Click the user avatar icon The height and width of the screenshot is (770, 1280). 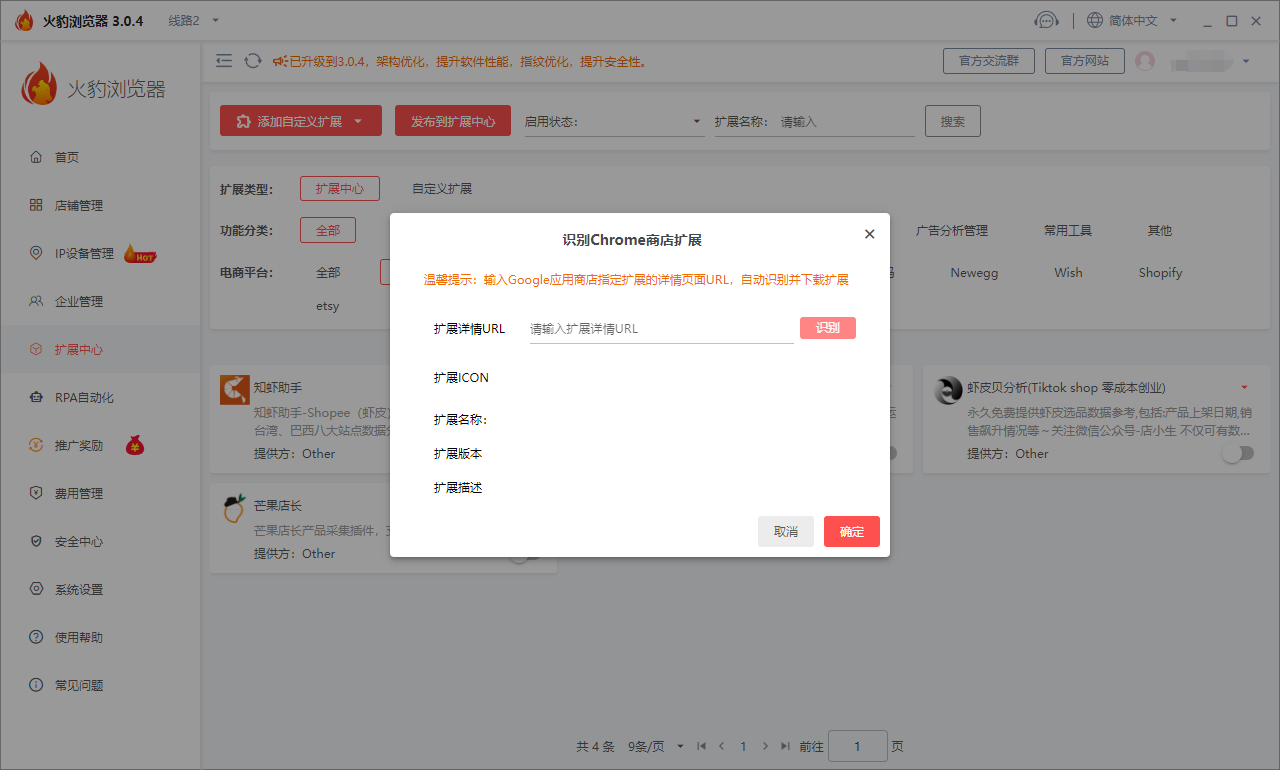point(1145,61)
